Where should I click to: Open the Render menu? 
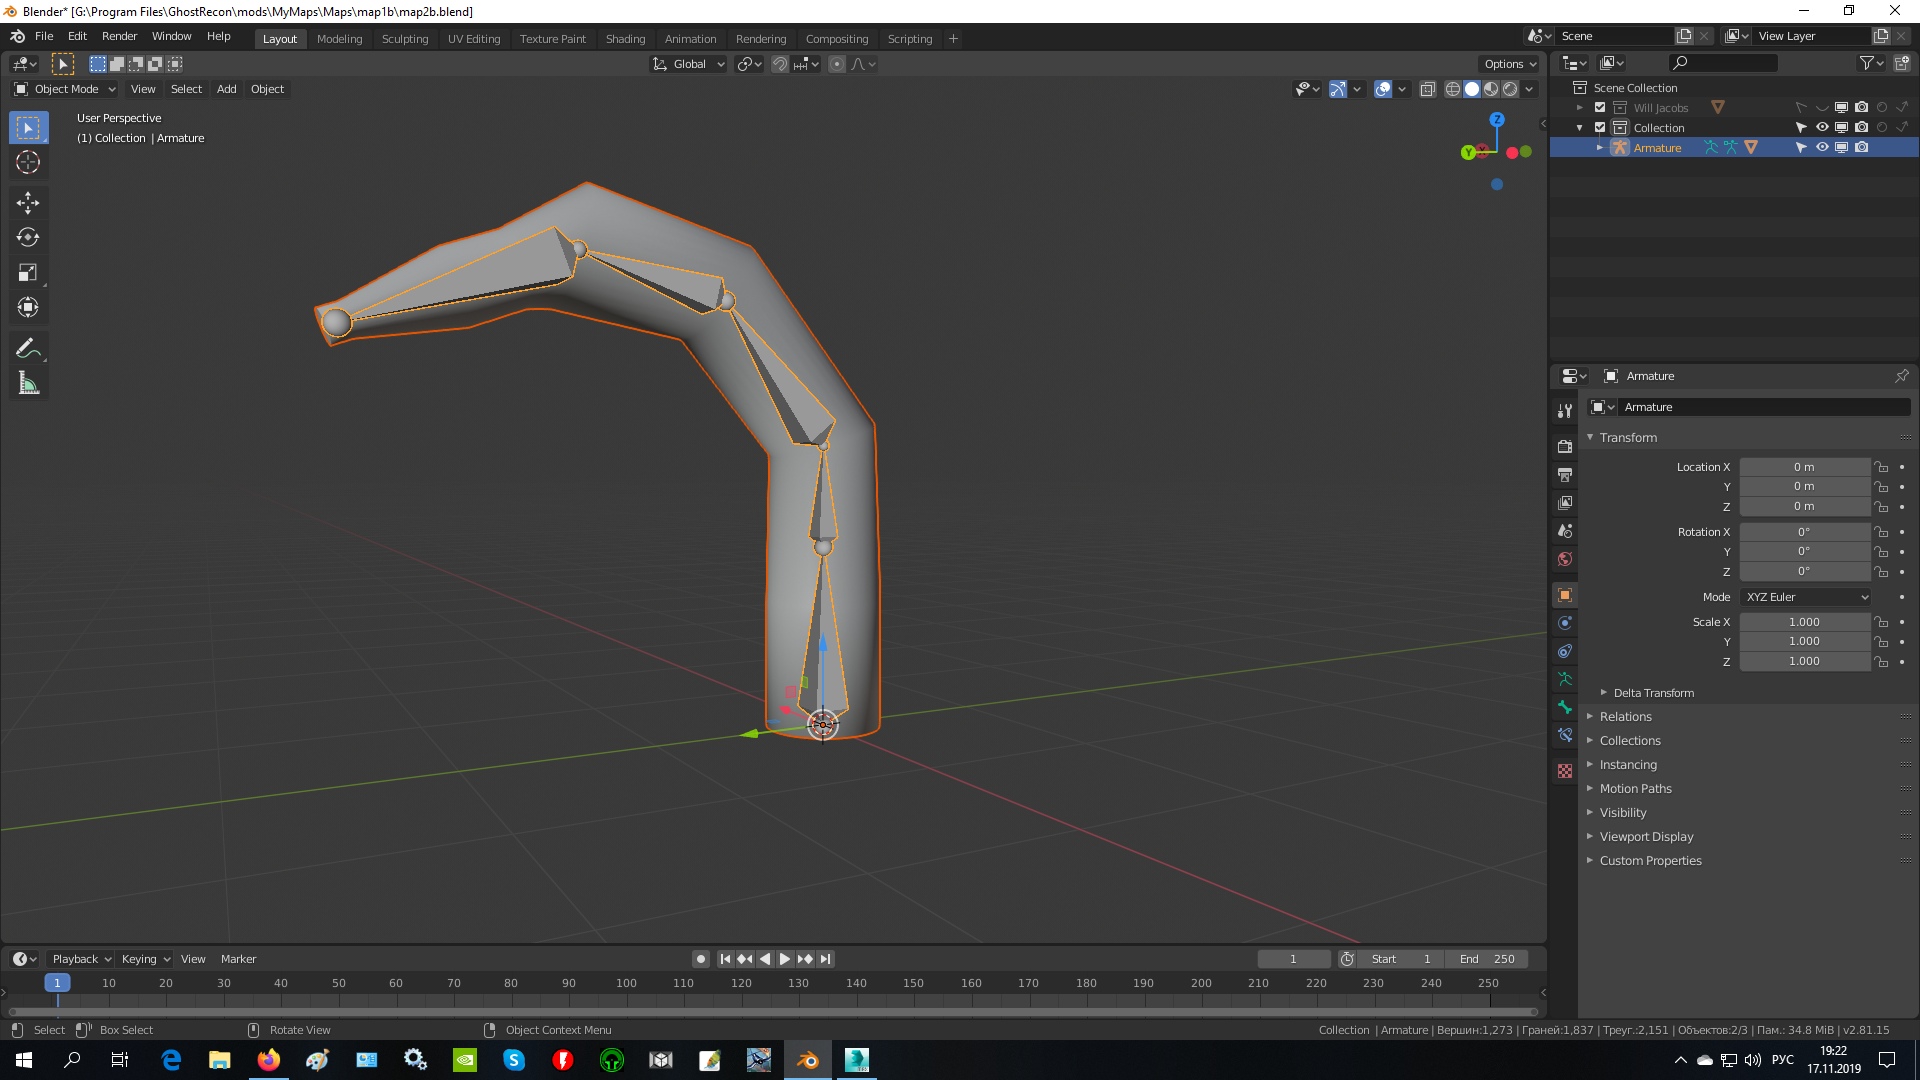tap(119, 36)
